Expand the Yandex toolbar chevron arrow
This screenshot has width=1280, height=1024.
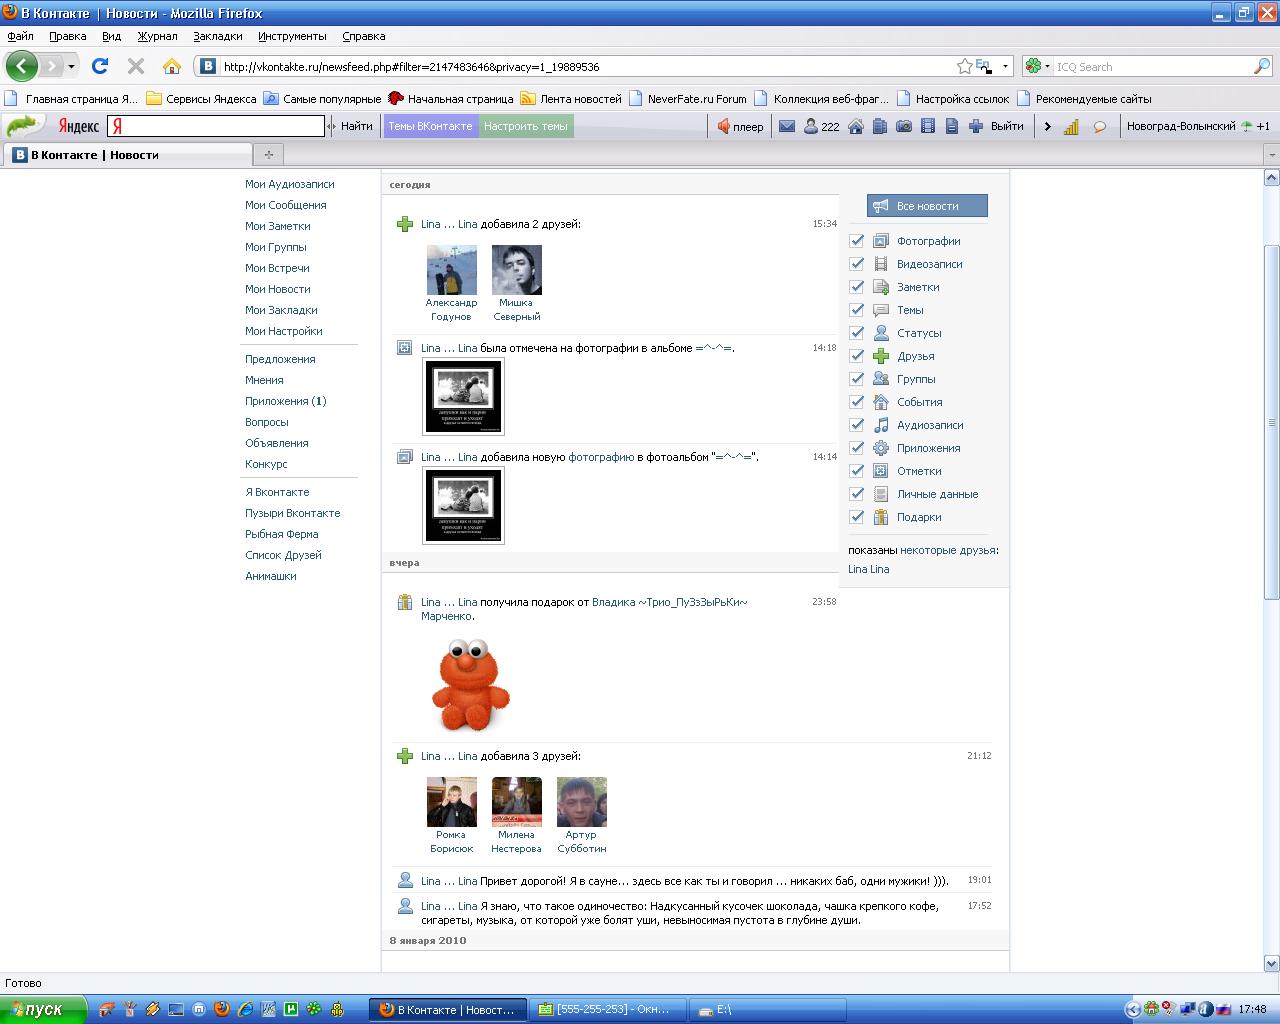point(1047,126)
